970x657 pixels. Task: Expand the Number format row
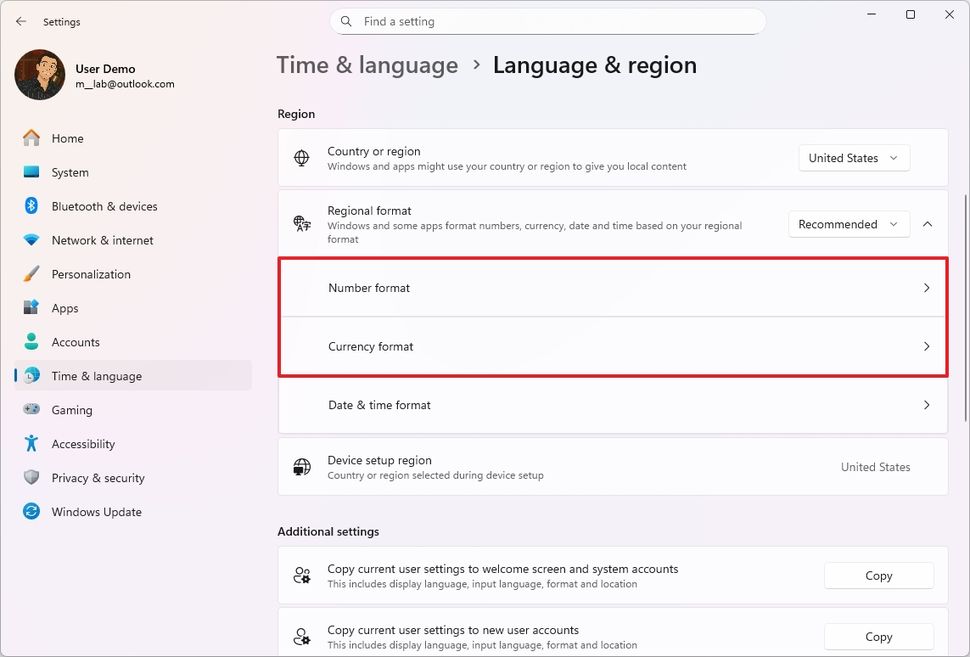(x=612, y=288)
